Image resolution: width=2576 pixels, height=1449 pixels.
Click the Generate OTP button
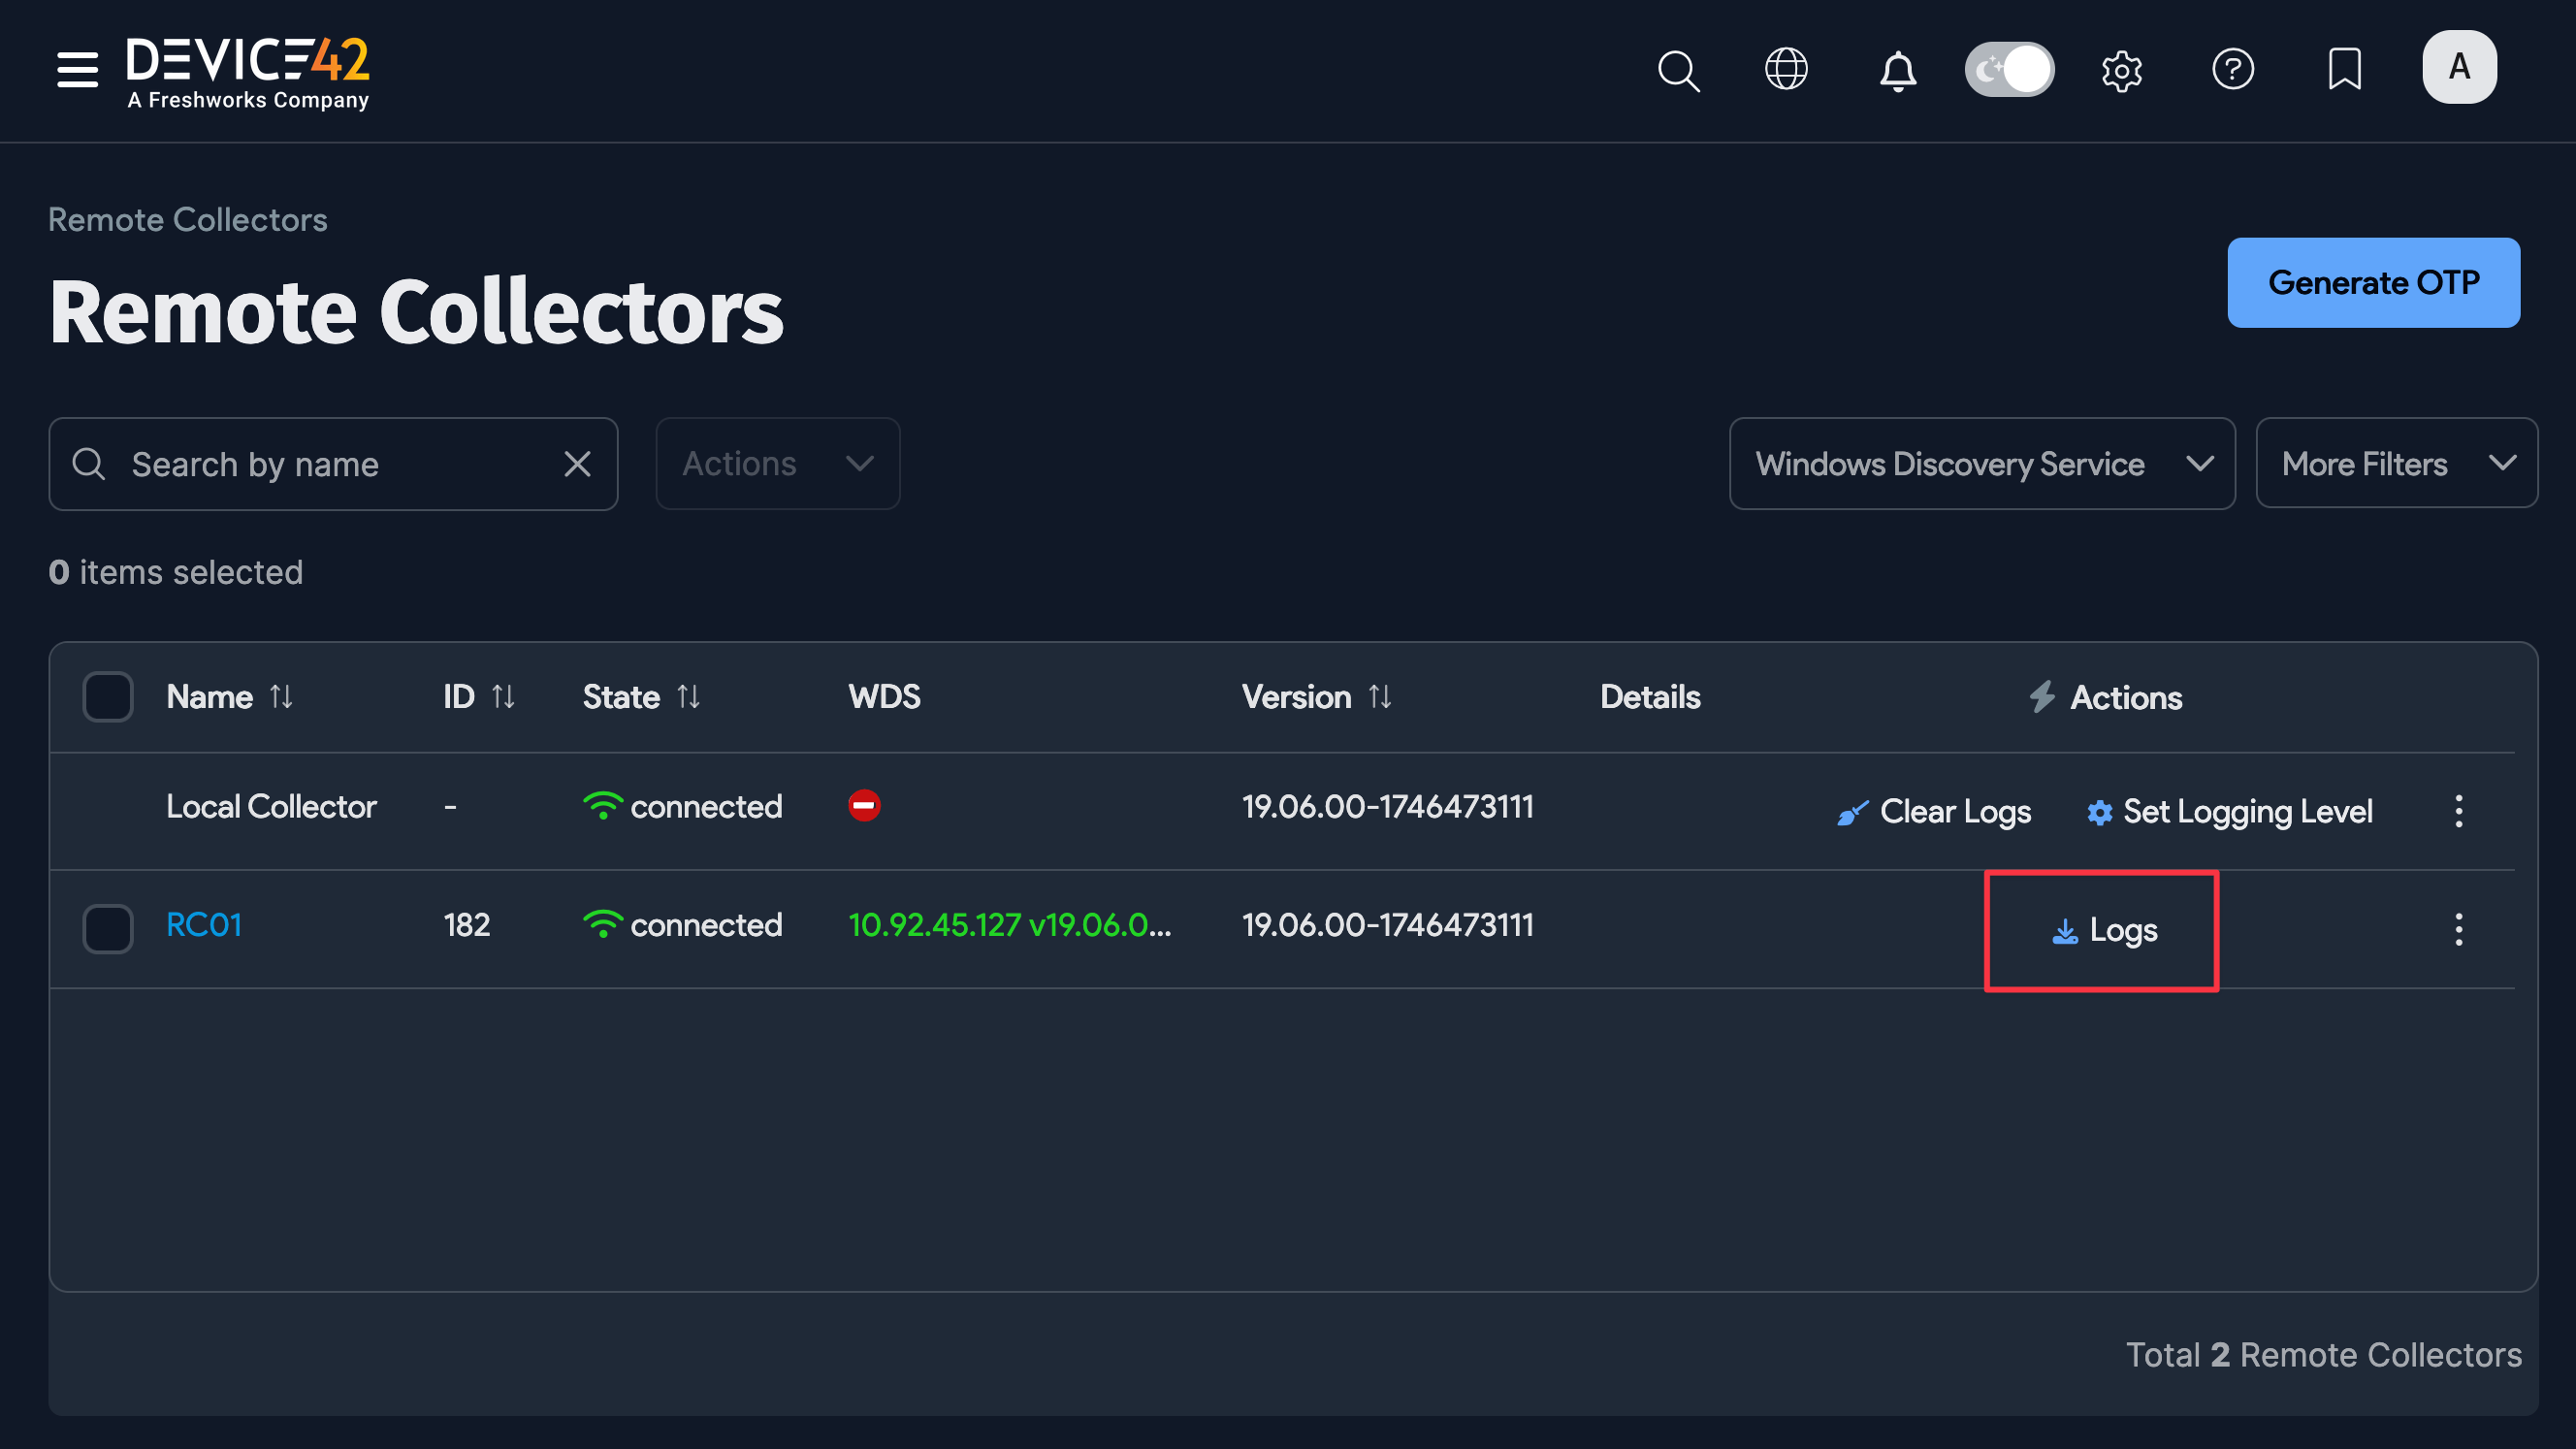pyautogui.click(x=2374, y=282)
